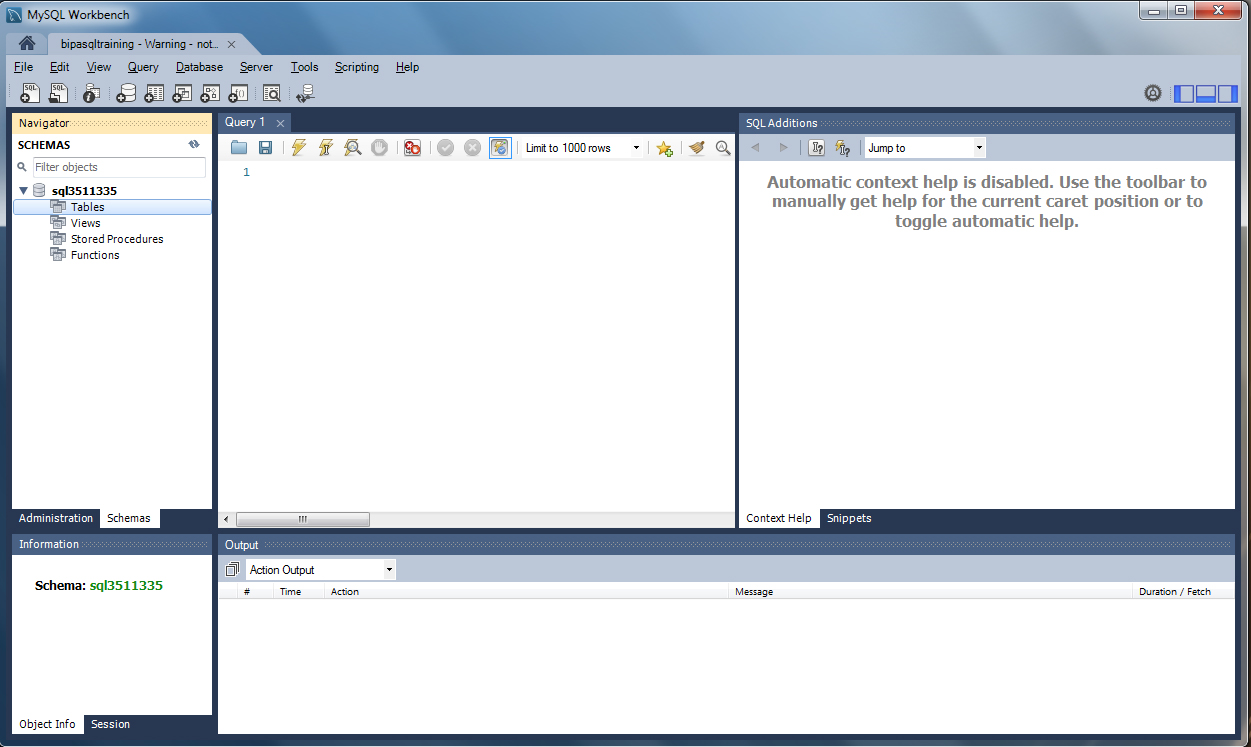Create a new schema icon

[x=126, y=92]
